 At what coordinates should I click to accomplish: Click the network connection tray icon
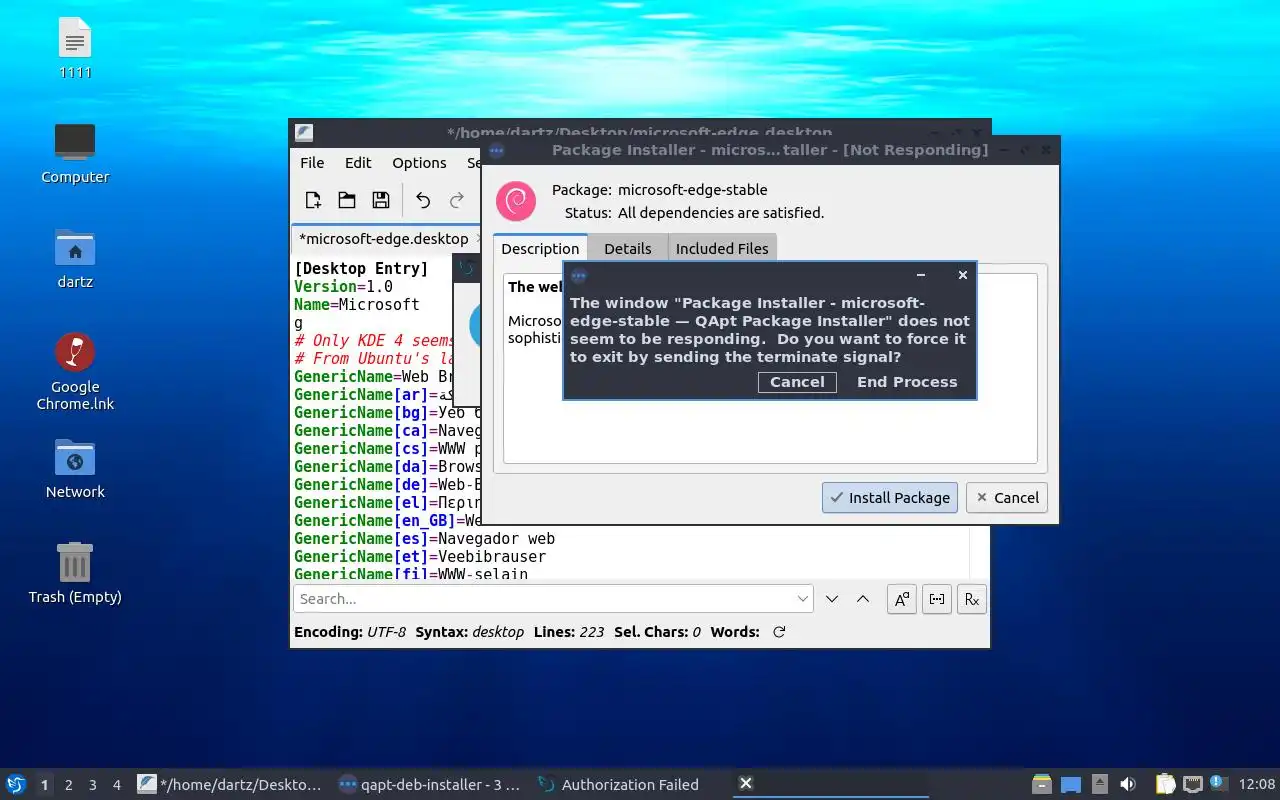pos(1193,784)
